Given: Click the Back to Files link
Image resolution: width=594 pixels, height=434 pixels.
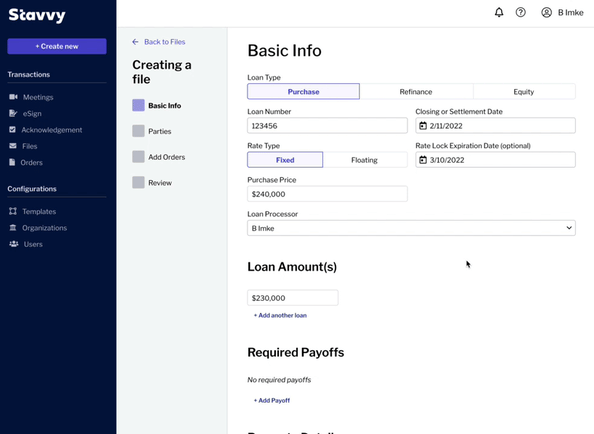Looking at the screenshot, I should (164, 42).
